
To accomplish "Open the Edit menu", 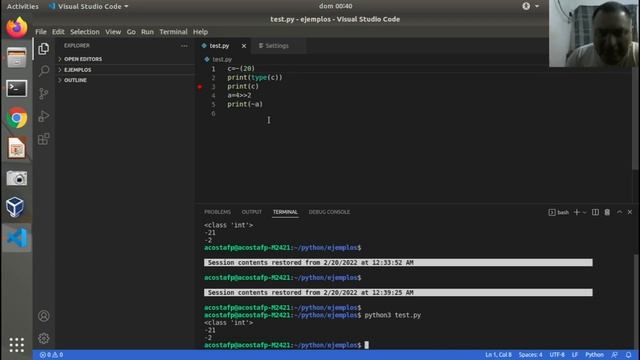I will point(58,32).
